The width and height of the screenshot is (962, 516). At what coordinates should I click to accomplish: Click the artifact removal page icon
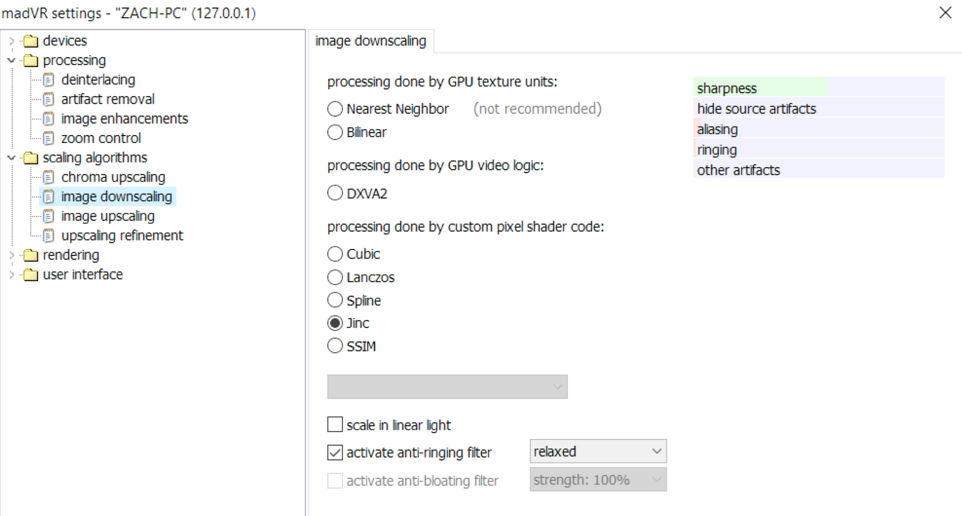pyautogui.click(x=48, y=99)
